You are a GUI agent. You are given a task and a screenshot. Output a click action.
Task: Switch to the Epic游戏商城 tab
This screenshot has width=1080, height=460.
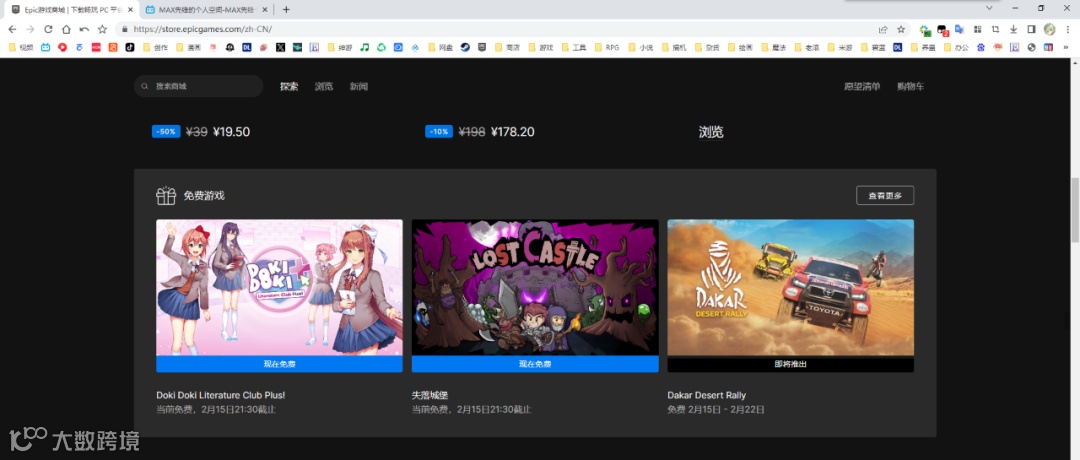pos(72,10)
